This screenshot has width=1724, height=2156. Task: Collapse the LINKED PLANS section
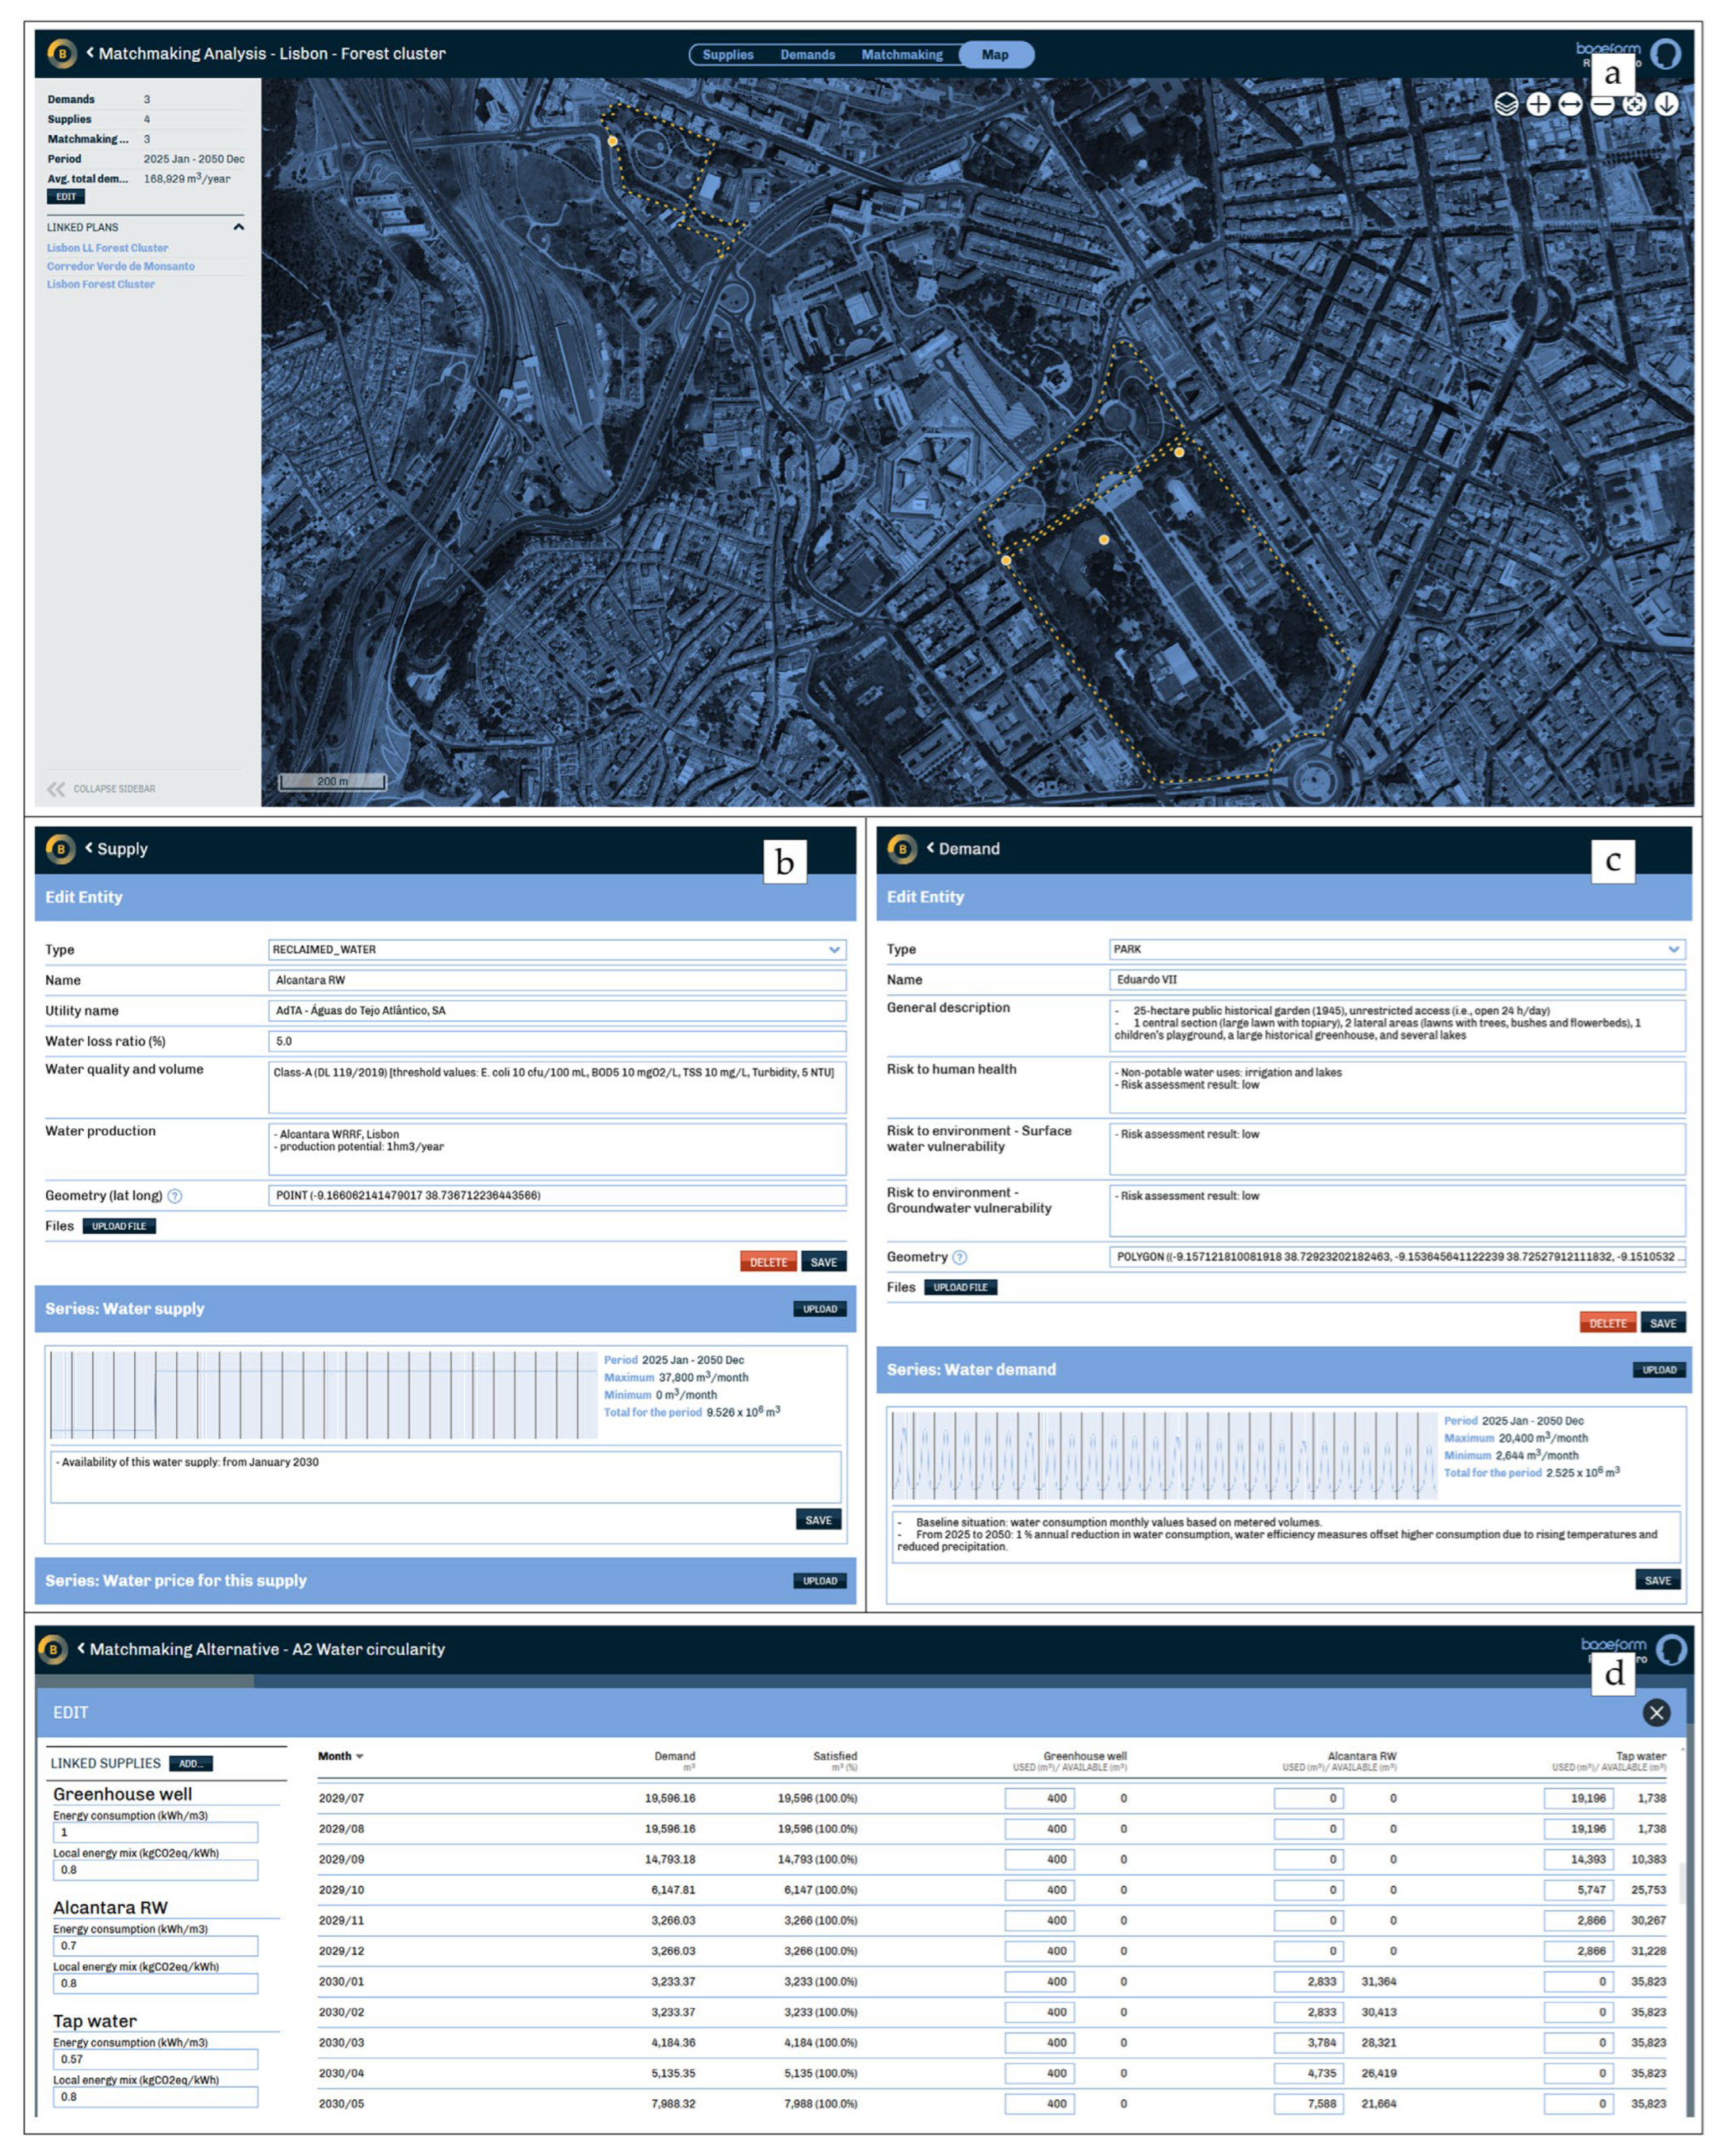coord(238,227)
